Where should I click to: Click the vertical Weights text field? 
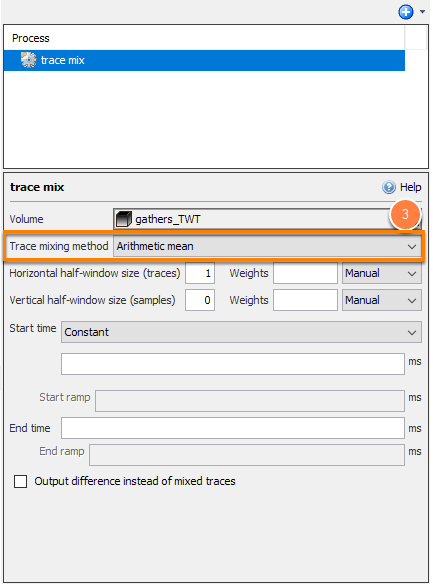pos(305,300)
